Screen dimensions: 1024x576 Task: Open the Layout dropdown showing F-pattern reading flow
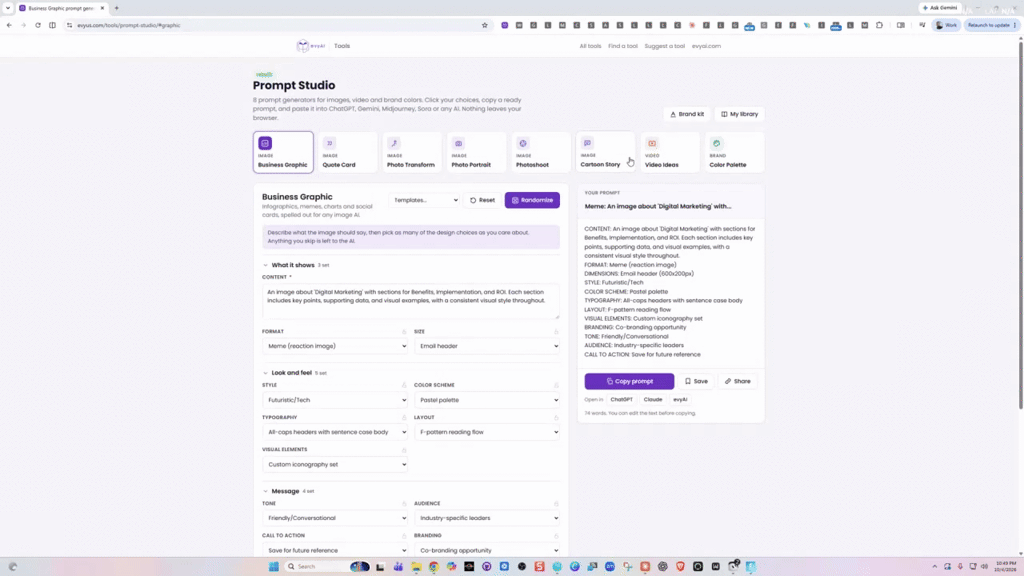[487, 432]
